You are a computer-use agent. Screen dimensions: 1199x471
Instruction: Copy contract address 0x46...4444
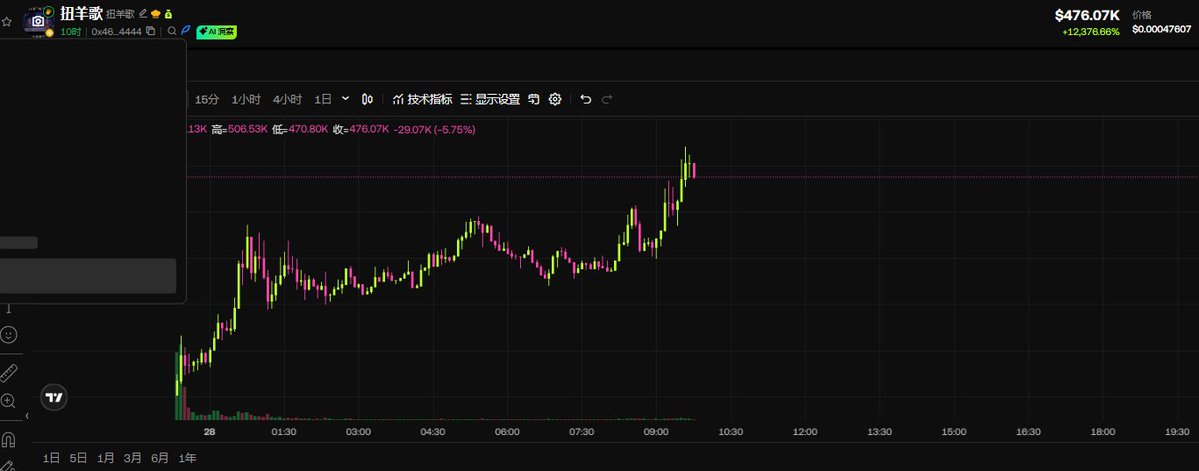click(151, 31)
